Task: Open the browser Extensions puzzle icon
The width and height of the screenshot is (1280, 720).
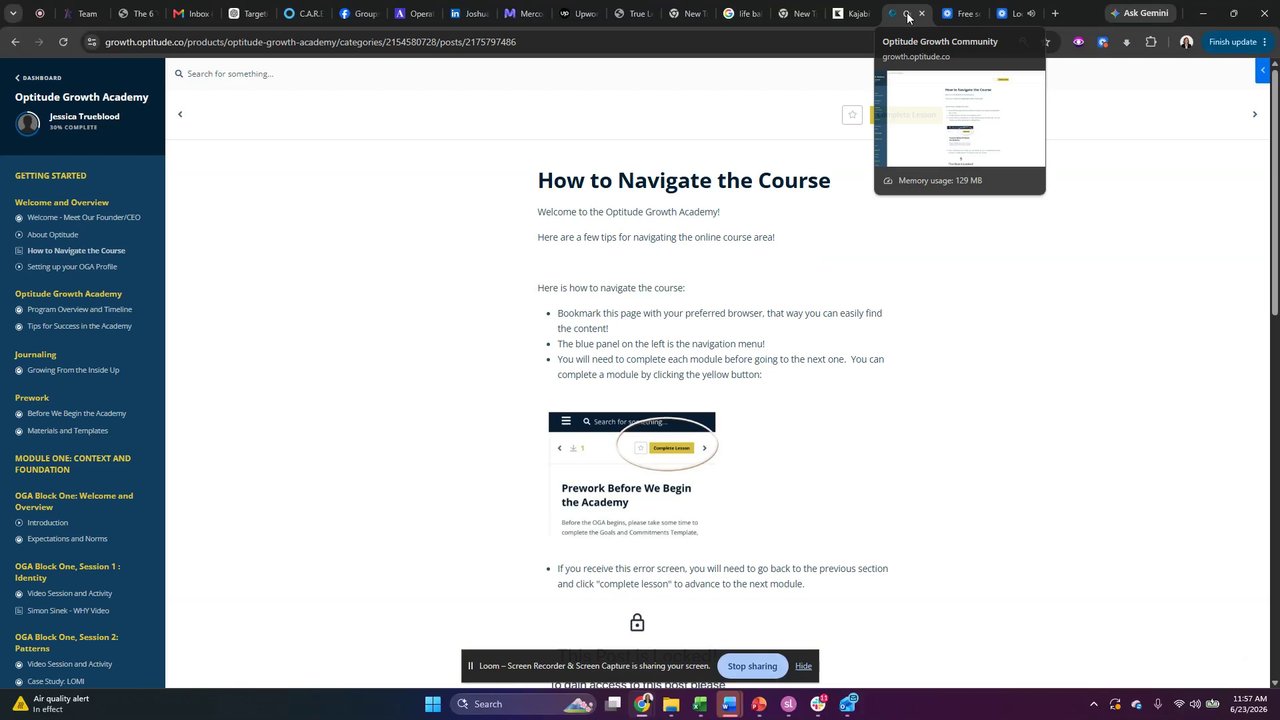Action: pyautogui.click(x=1151, y=42)
